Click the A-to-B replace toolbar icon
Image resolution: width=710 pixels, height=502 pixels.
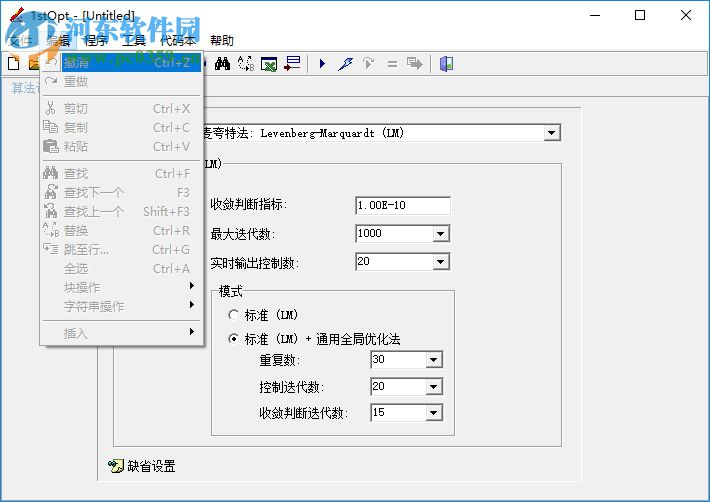(x=246, y=63)
